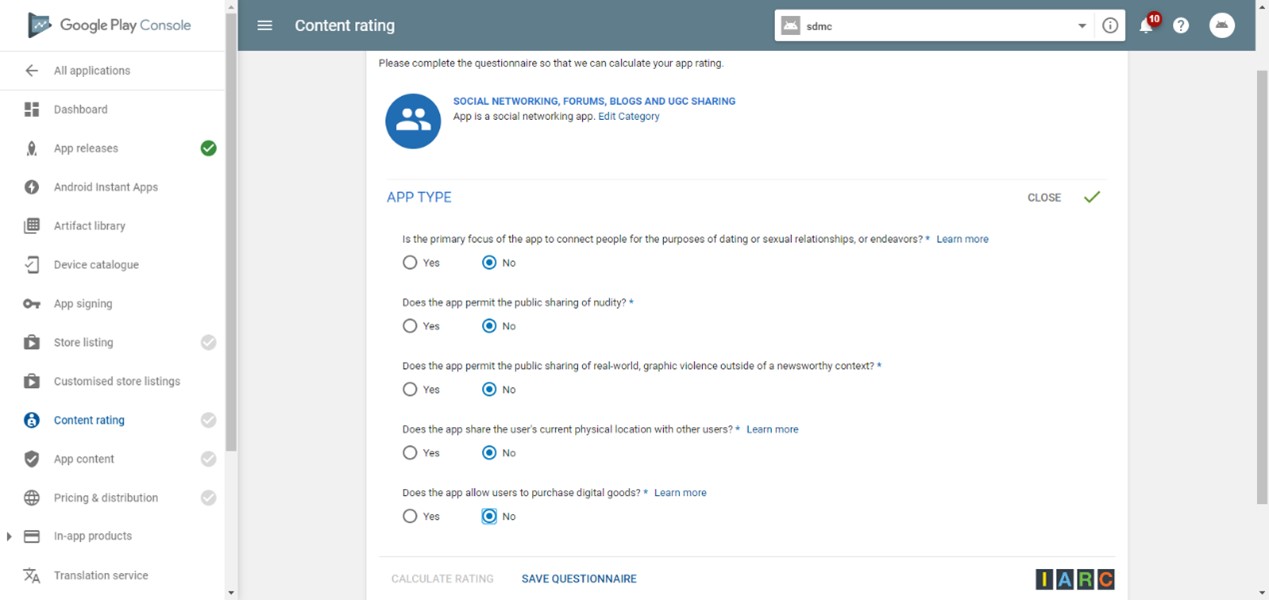The height and width of the screenshot is (600, 1269).
Task: Click the back arrow to All applications
Action: (x=32, y=71)
